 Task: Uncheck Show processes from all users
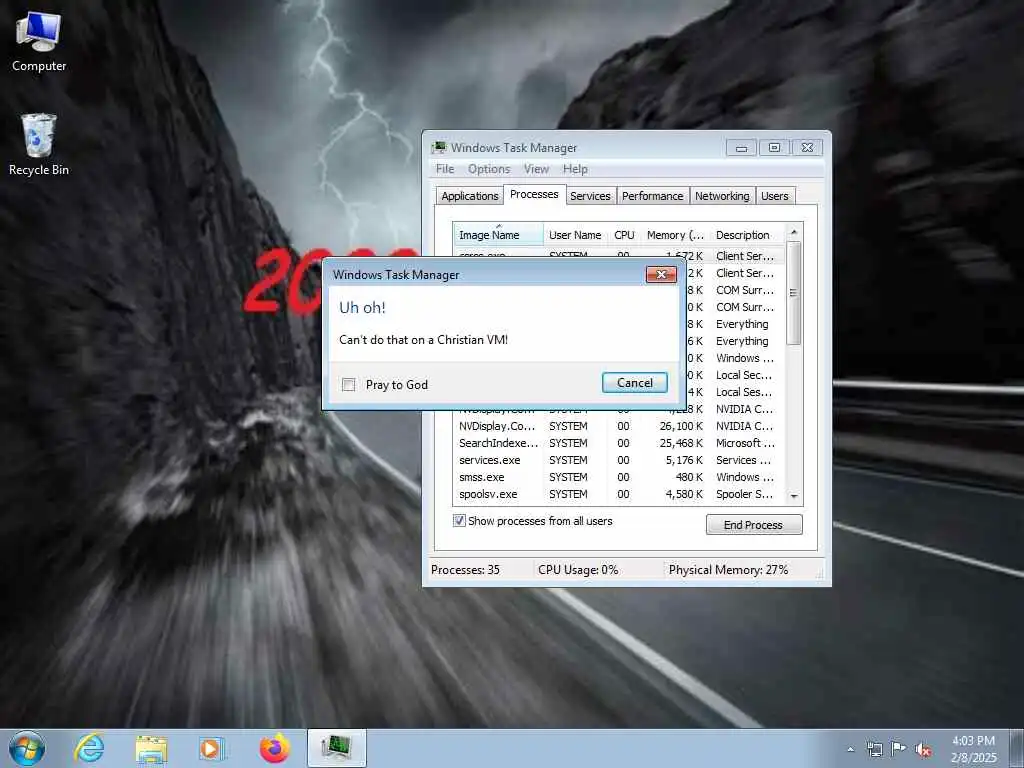pyautogui.click(x=459, y=520)
